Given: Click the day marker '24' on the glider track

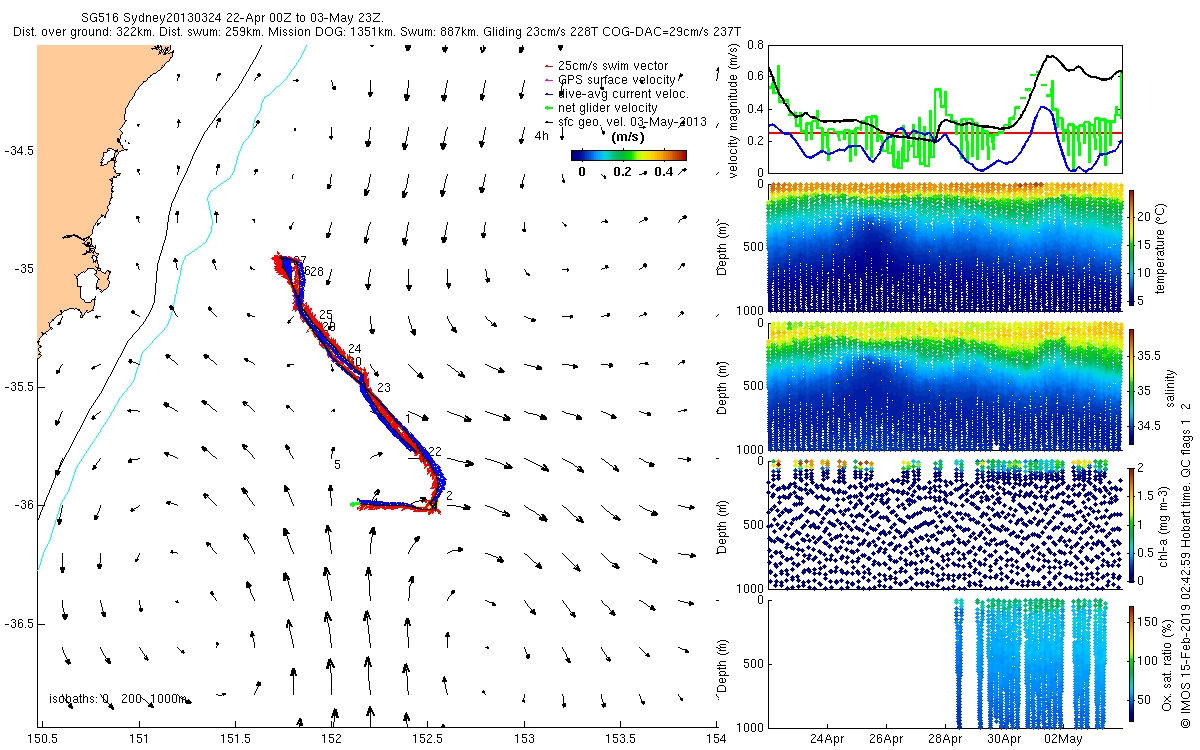Looking at the screenshot, I should [354, 349].
